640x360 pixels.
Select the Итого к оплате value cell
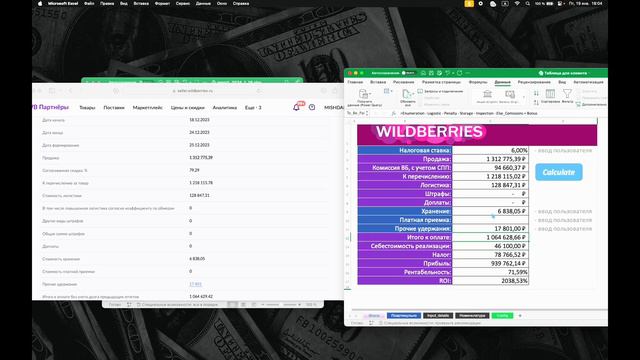click(x=490, y=237)
